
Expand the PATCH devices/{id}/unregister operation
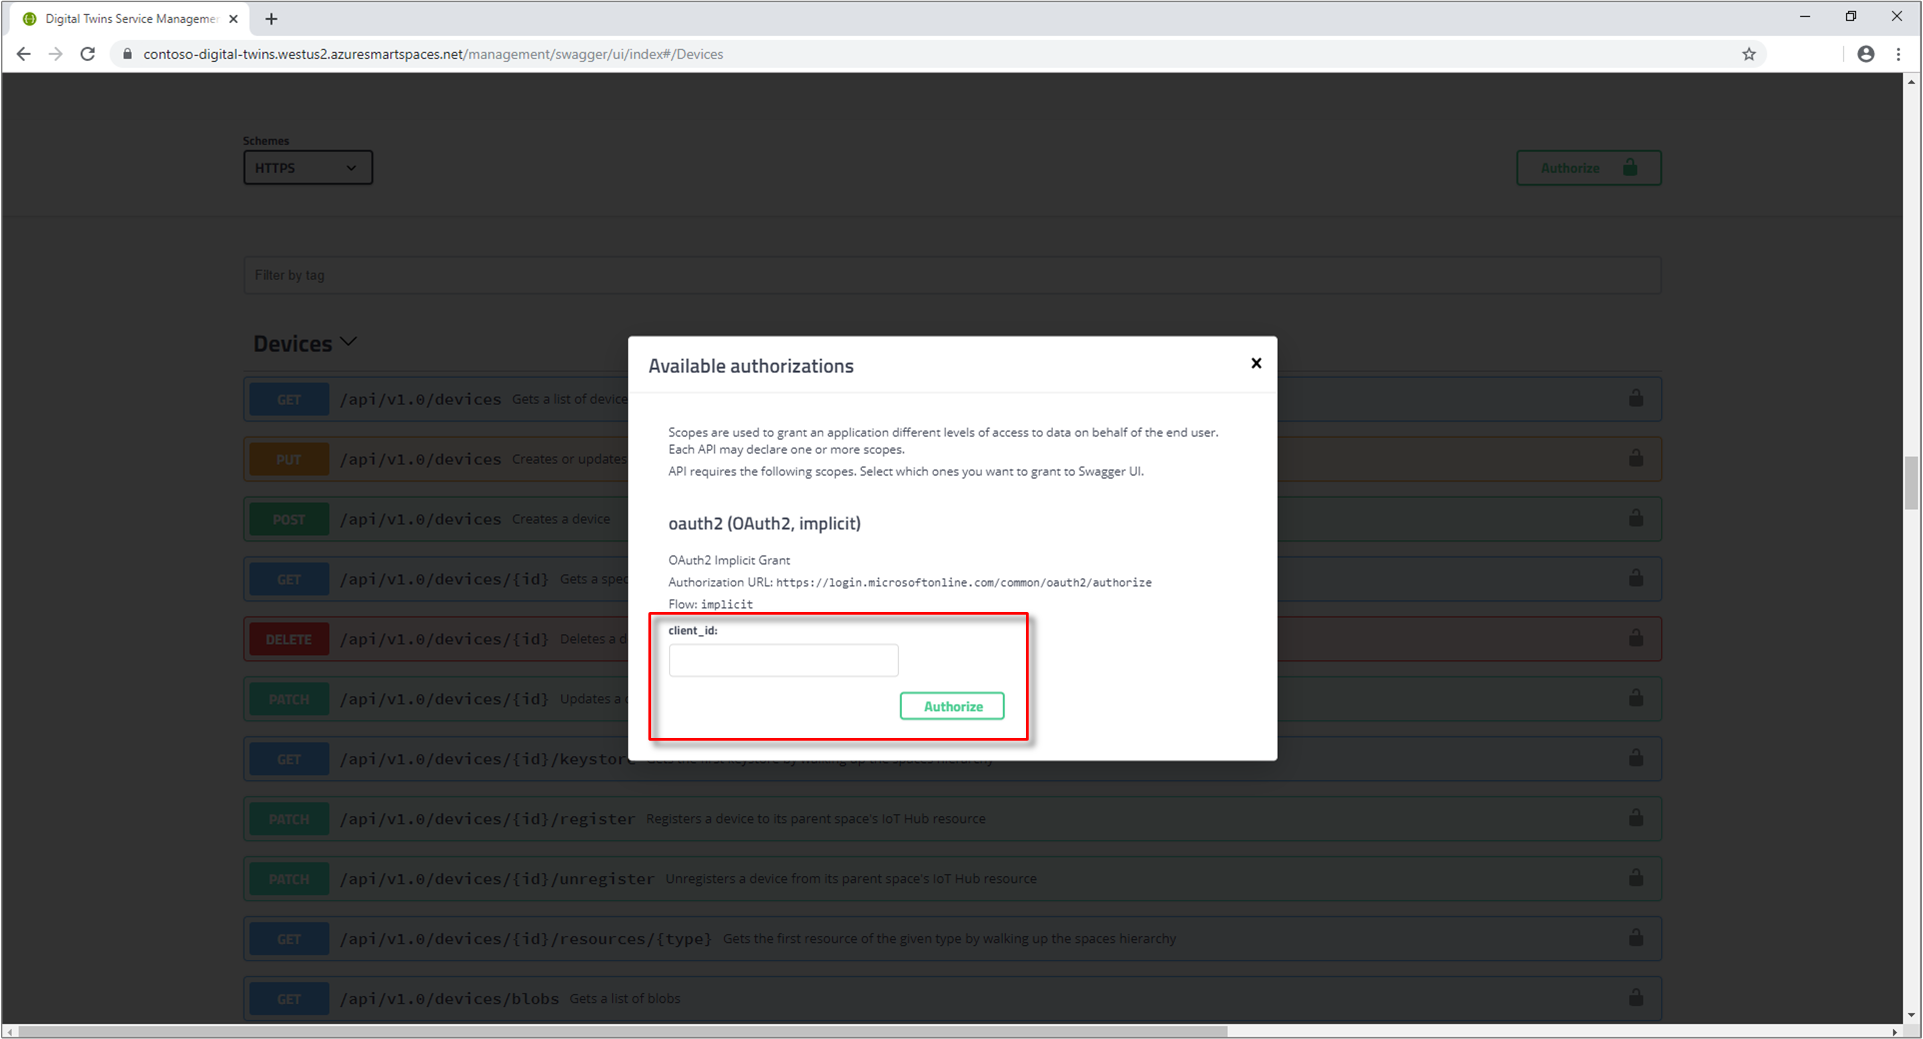pos(952,879)
